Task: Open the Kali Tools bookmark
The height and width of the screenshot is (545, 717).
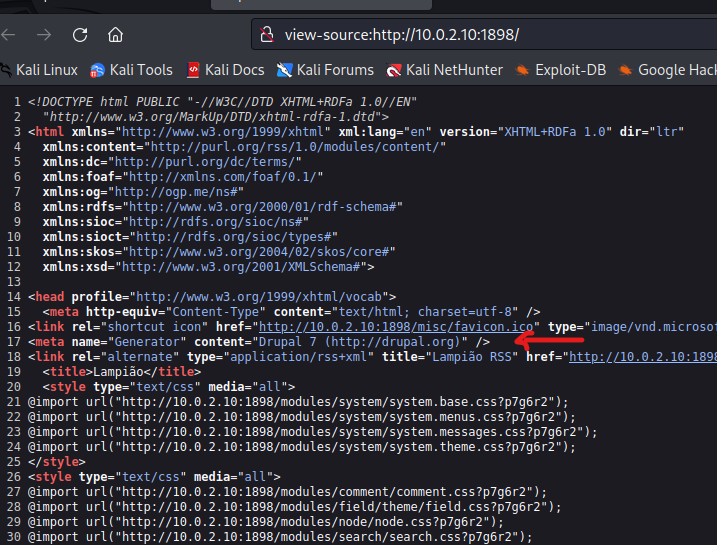Action: pos(131,70)
